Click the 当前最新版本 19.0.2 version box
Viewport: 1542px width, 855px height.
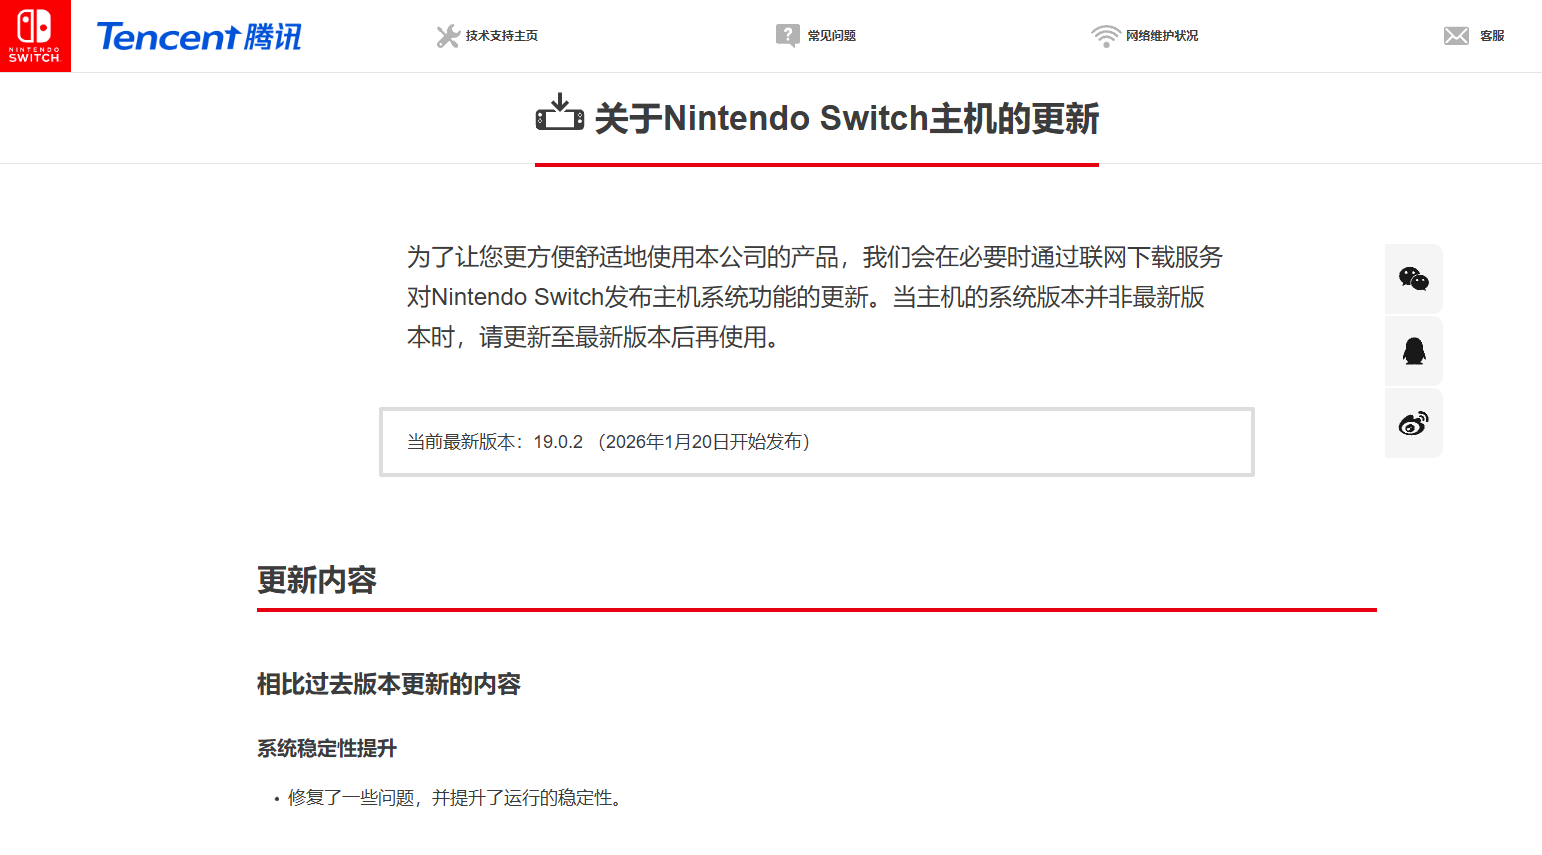[816, 442]
